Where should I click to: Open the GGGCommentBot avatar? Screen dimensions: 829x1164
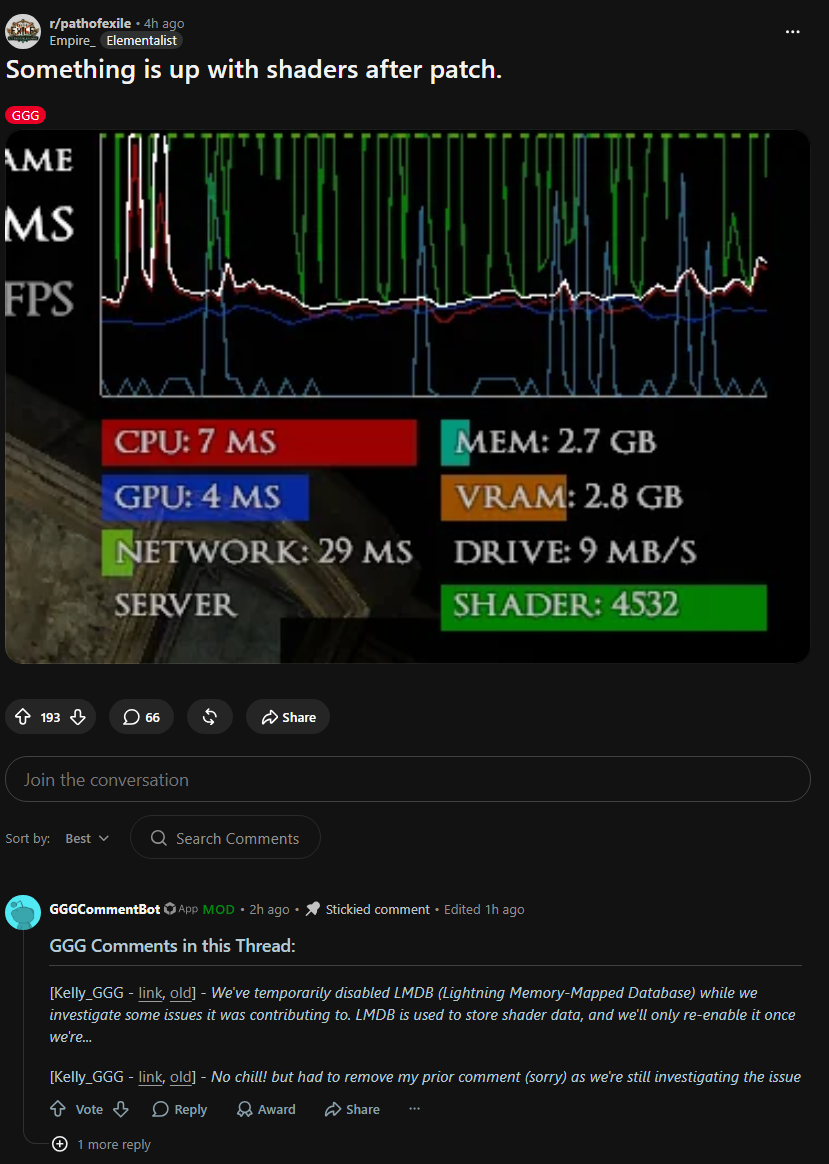[x=23, y=912]
